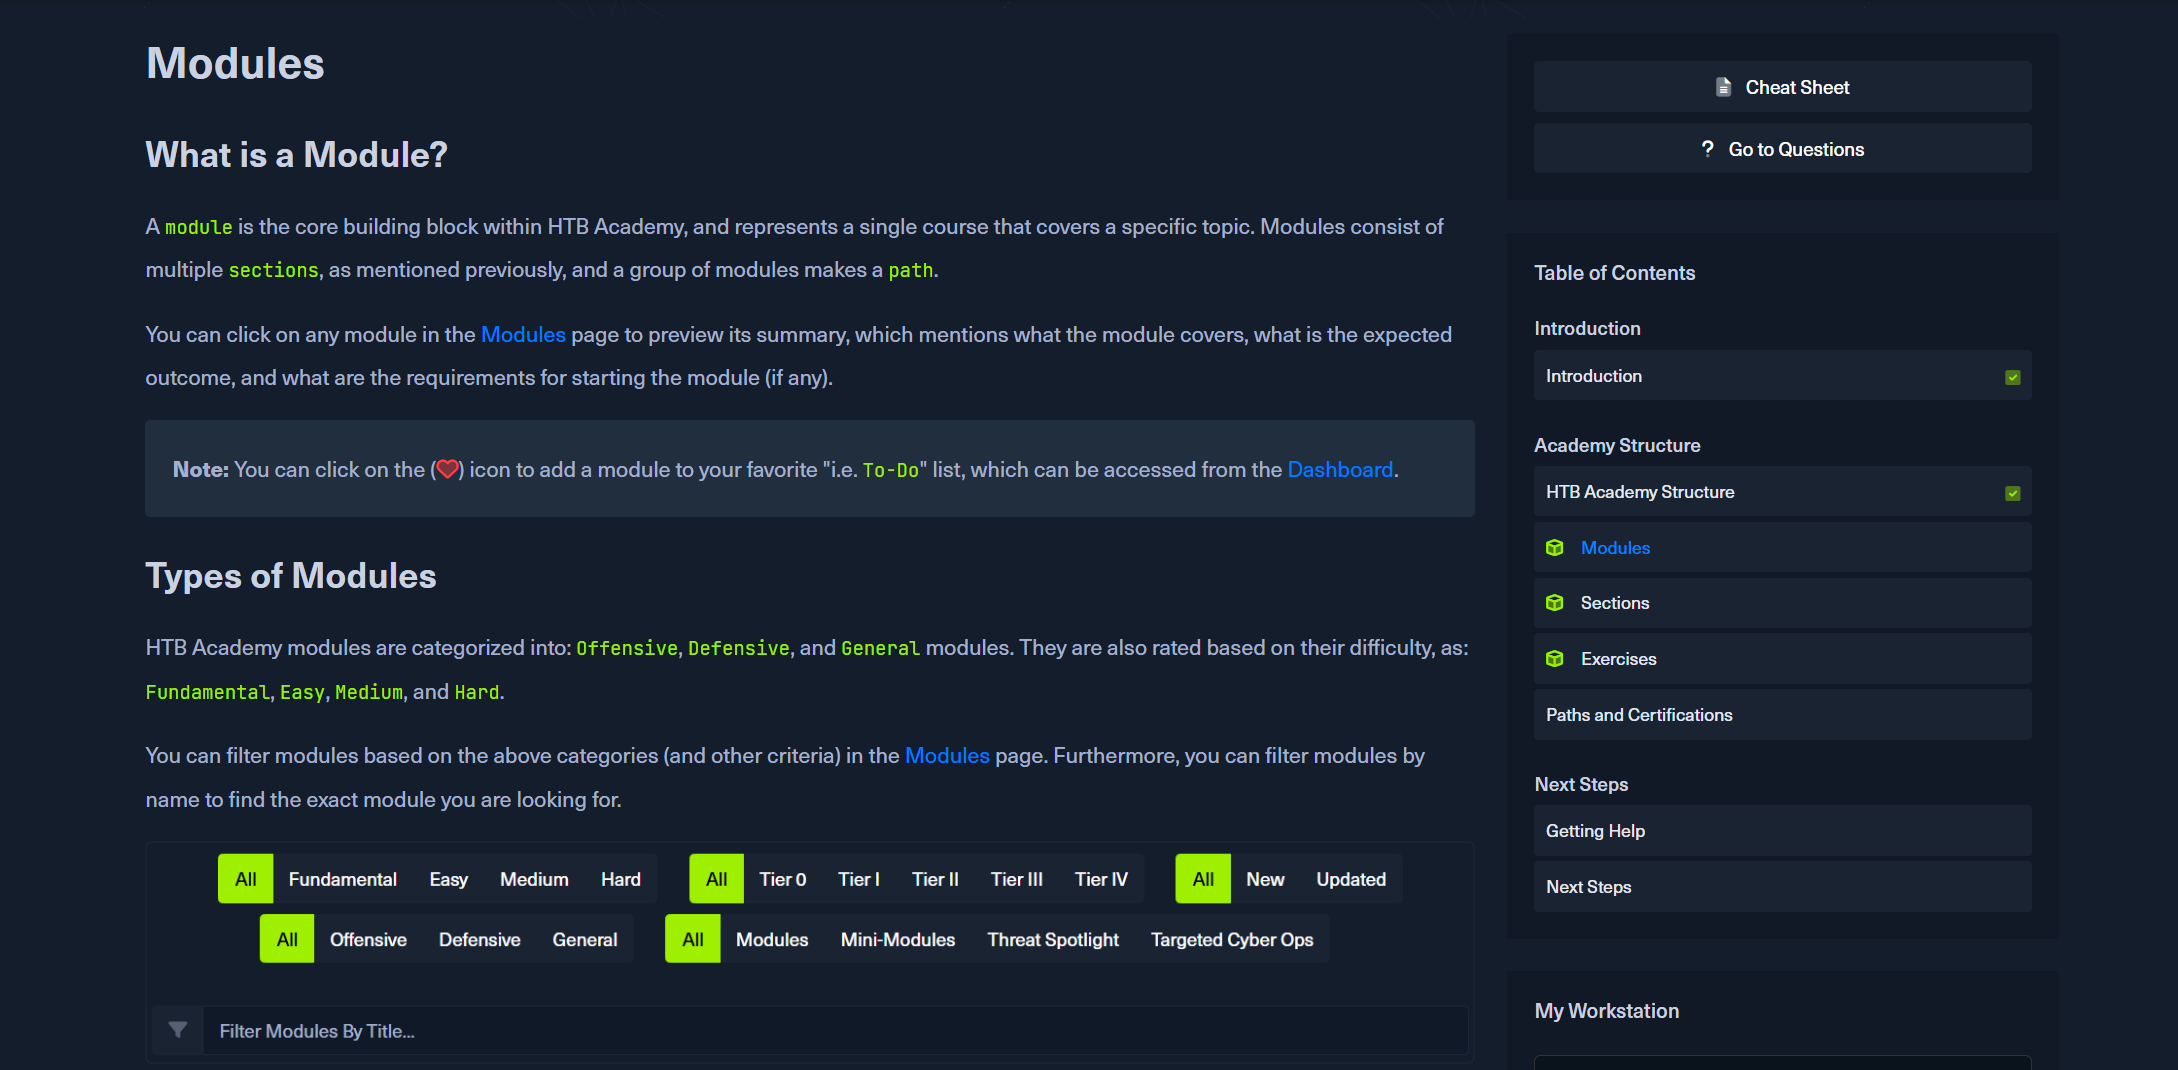Viewport: 2178px width, 1070px height.
Task: Filter by Mini-Modules type
Action: pyautogui.click(x=898, y=939)
